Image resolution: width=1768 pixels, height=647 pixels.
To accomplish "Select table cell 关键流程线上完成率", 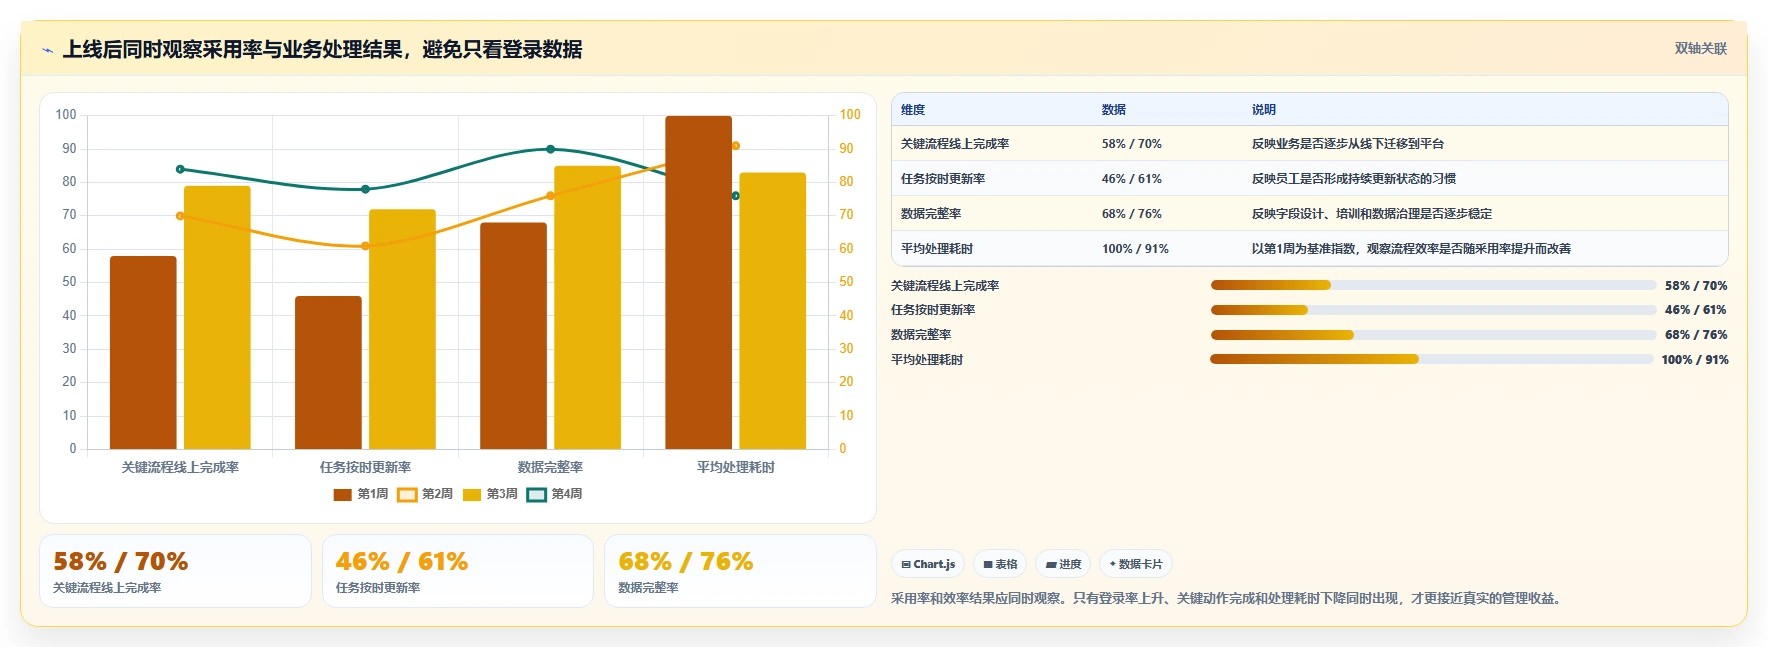I will 955,144.
